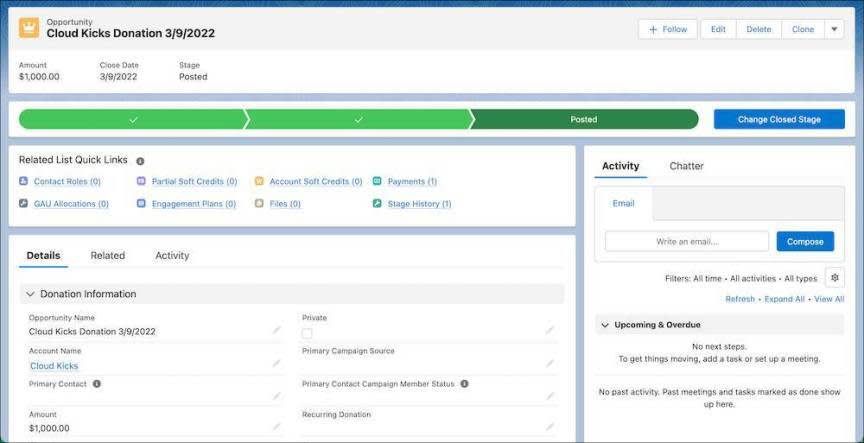Switch to the Details tab
The image size is (864, 443).
click(x=44, y=256)
